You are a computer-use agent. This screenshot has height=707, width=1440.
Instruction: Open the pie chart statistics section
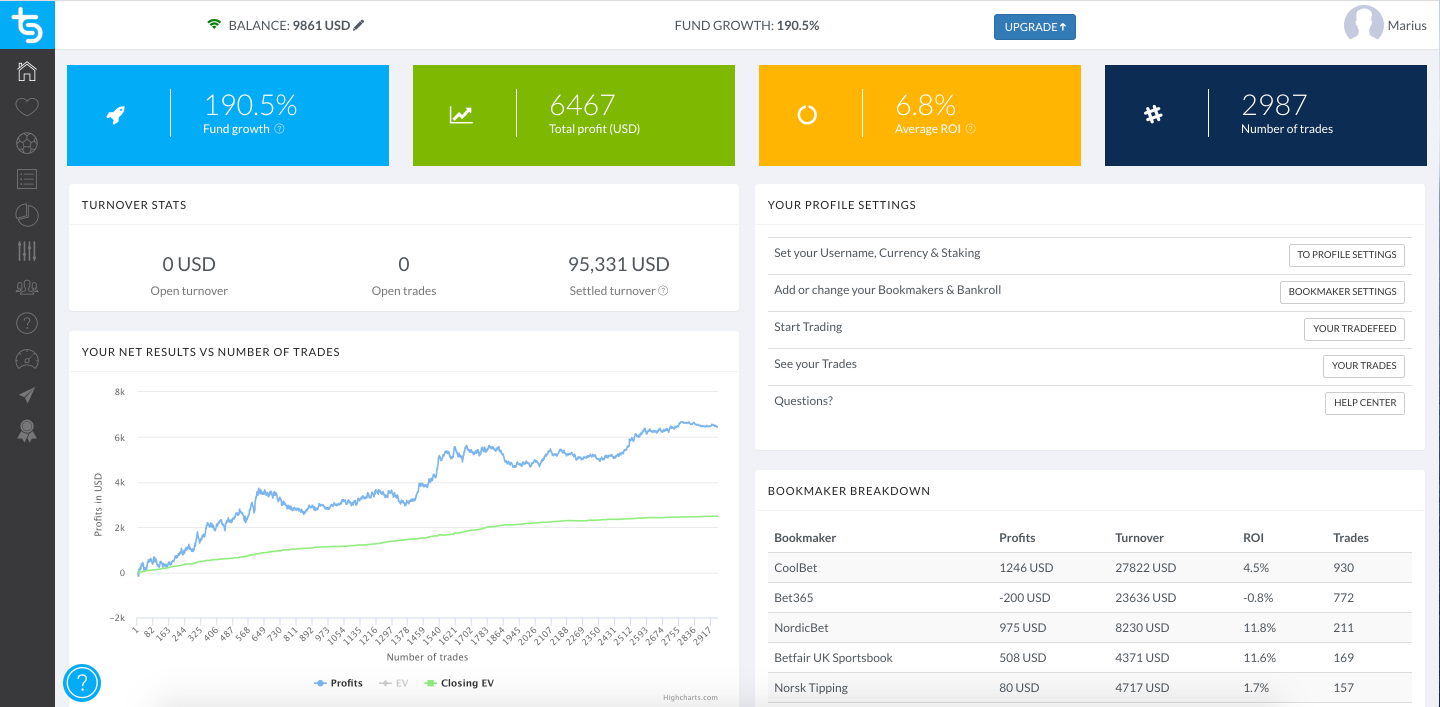(x=27, y=215)
